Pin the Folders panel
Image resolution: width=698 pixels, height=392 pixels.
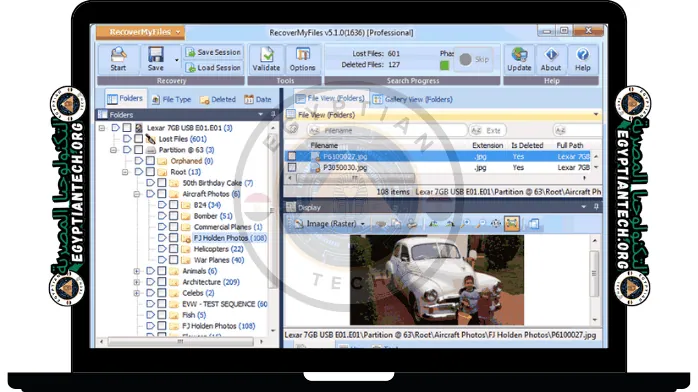point(273,114)
